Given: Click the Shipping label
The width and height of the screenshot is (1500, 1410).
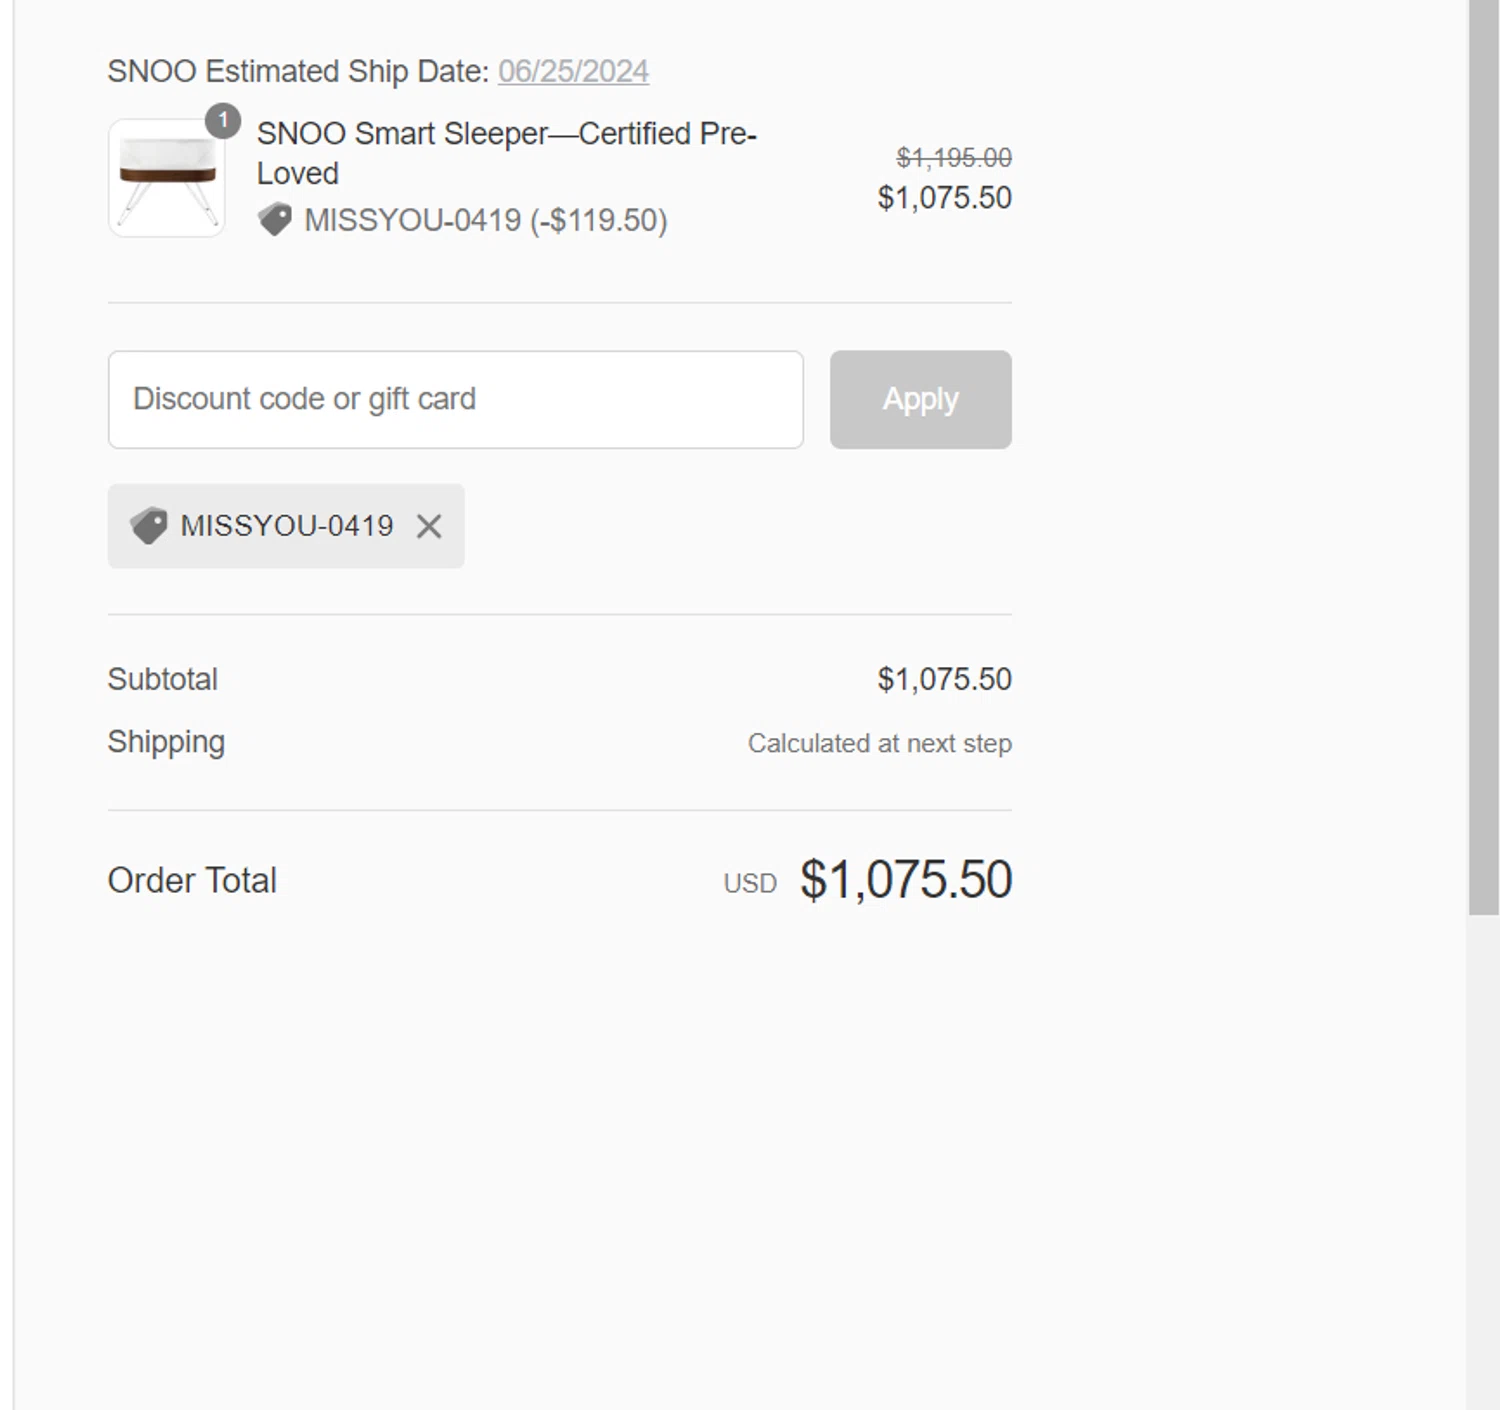Looking at the screenshot, I should click(166, 742).
